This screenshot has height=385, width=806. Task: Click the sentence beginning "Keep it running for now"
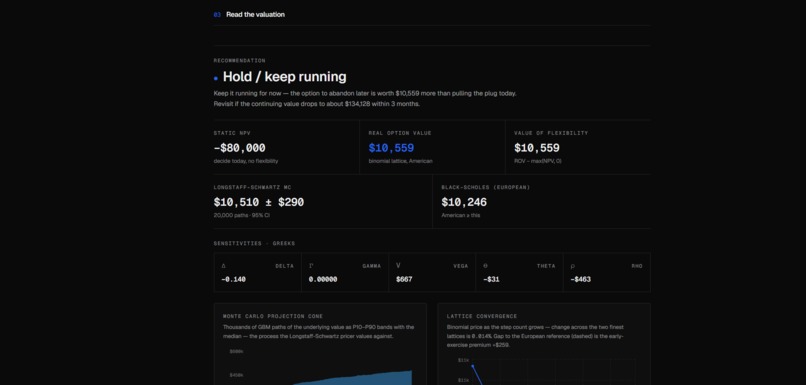[365, 94]
